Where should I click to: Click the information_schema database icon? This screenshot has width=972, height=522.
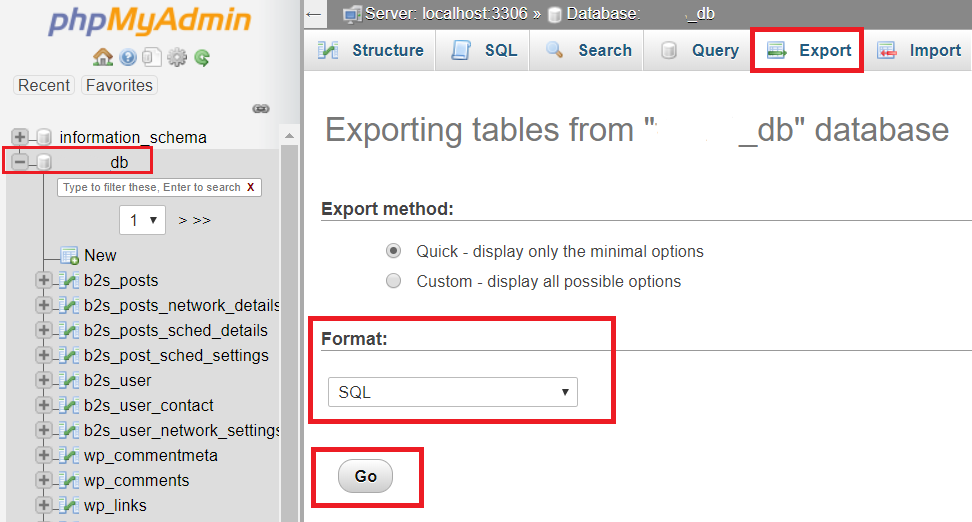(x=44, y=137)
